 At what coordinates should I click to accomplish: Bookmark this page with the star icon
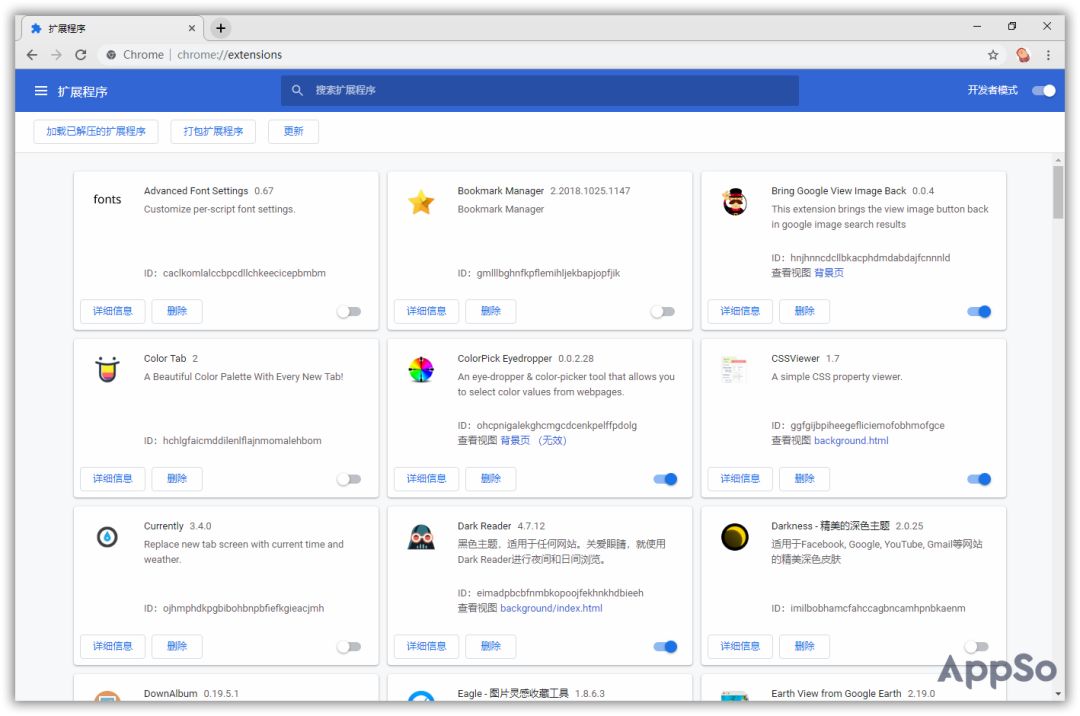(x=993, y=55)
